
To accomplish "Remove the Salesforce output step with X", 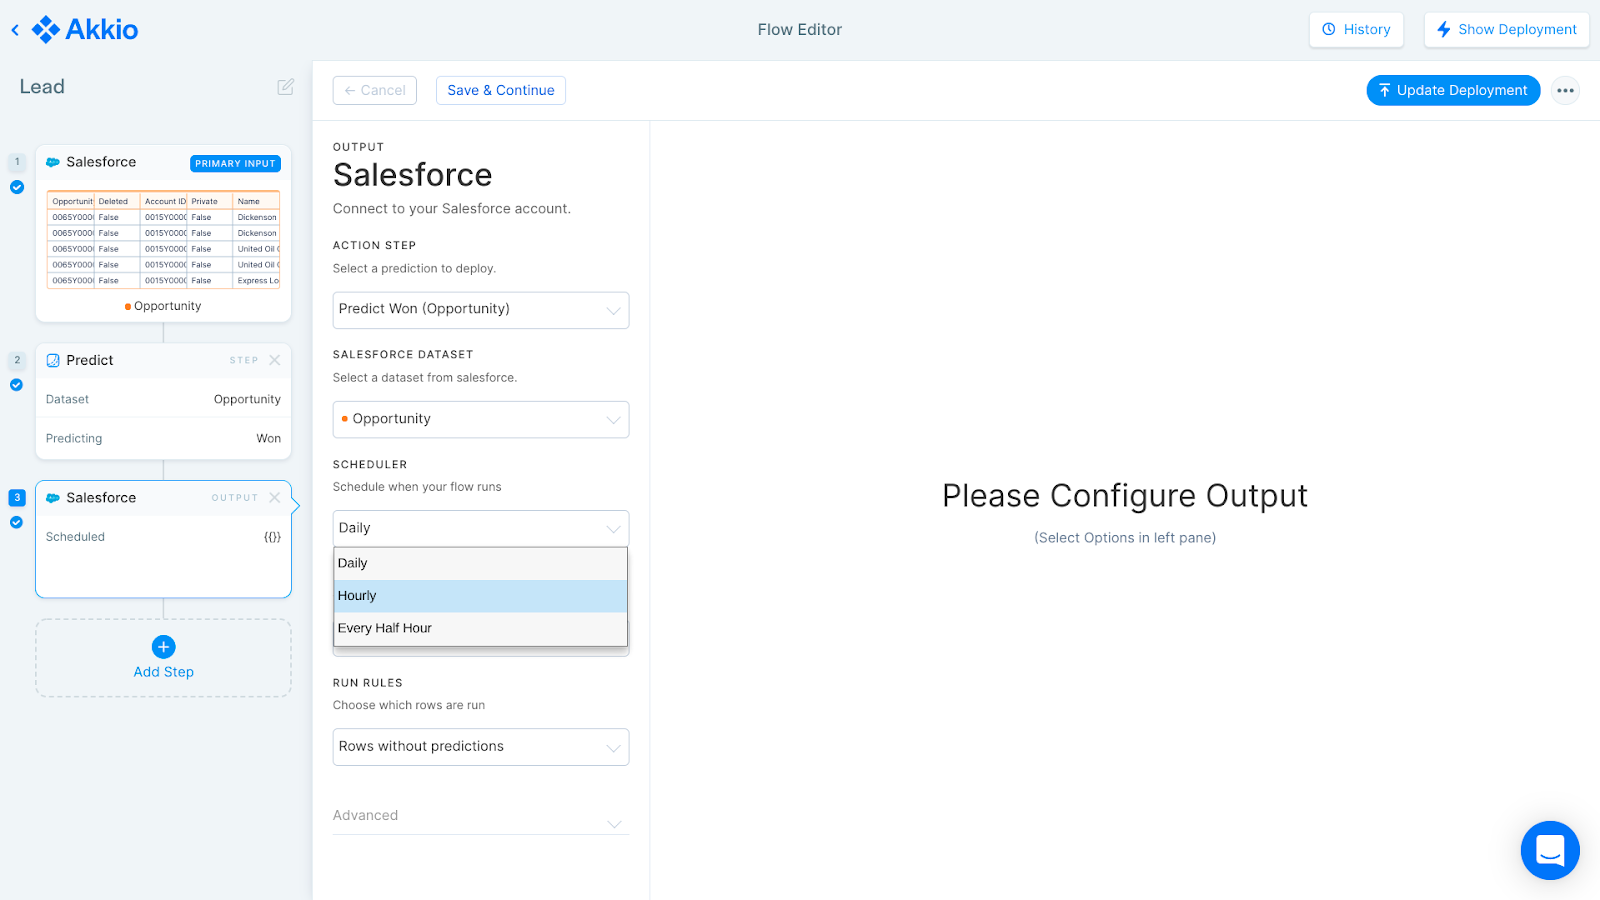I will [275, 498].
